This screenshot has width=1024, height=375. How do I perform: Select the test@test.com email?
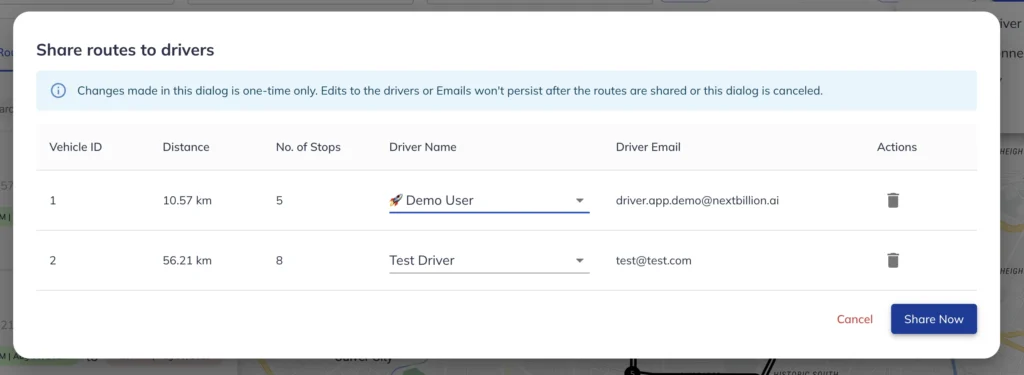click(x=654, y=261)
